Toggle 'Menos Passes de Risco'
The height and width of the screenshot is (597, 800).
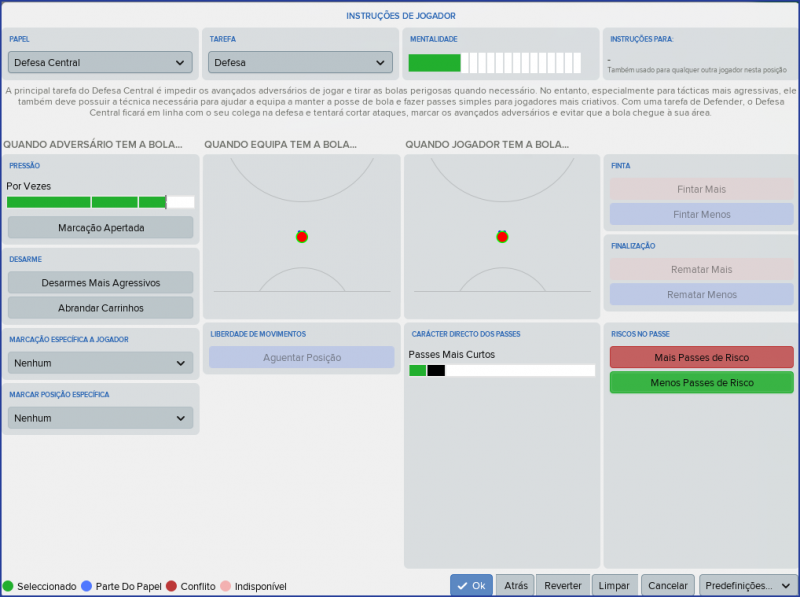coord(701,382)
